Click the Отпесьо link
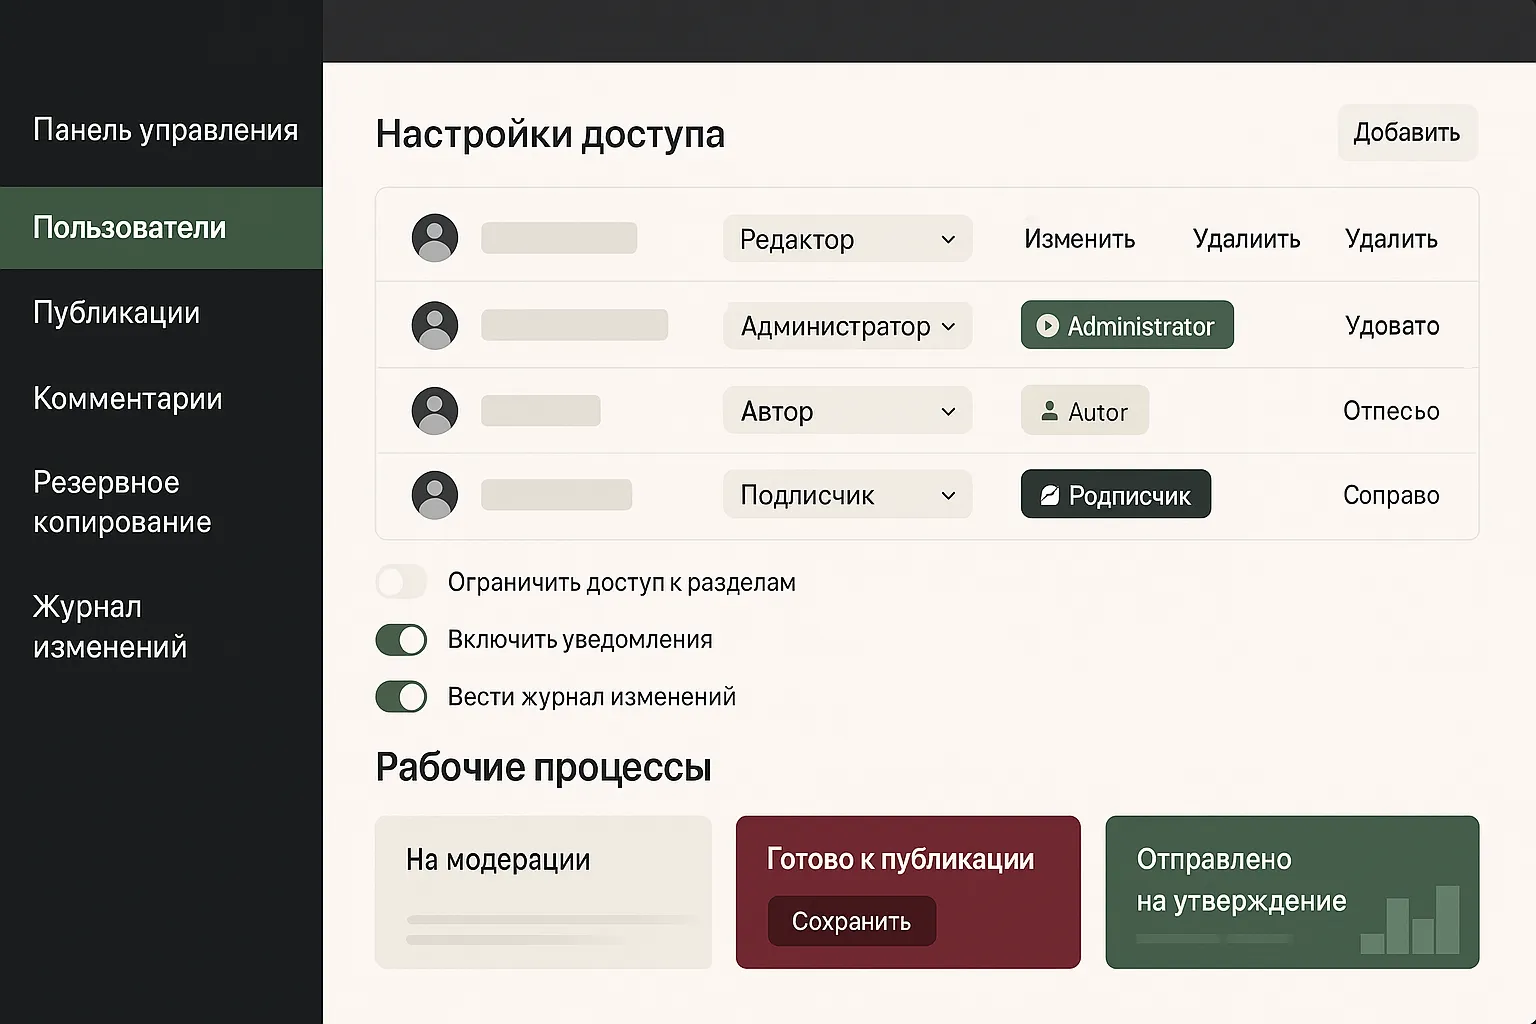This screenshot has width=1536, height=1024. coord(1391,411)
